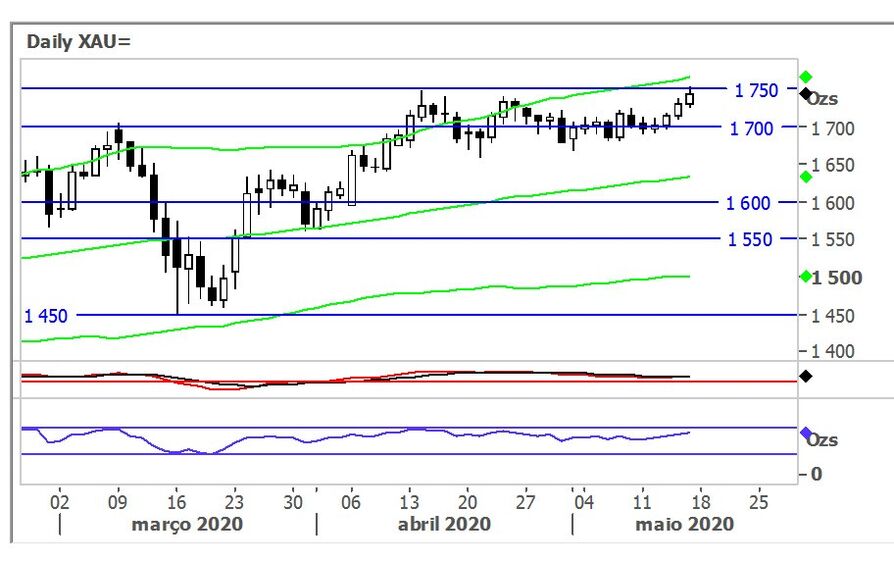Click the março 2020 month label
894x561 pixels.
point(187,524)
